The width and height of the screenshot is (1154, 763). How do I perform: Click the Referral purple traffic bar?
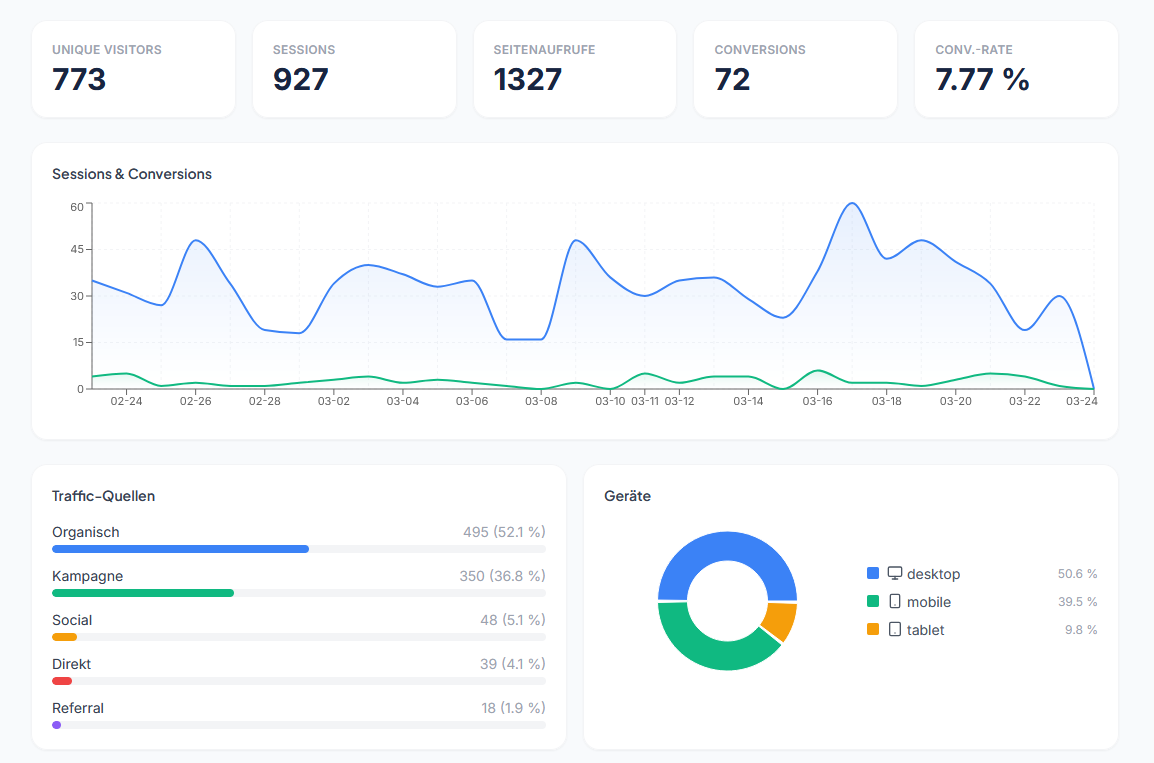click(57, 725)
